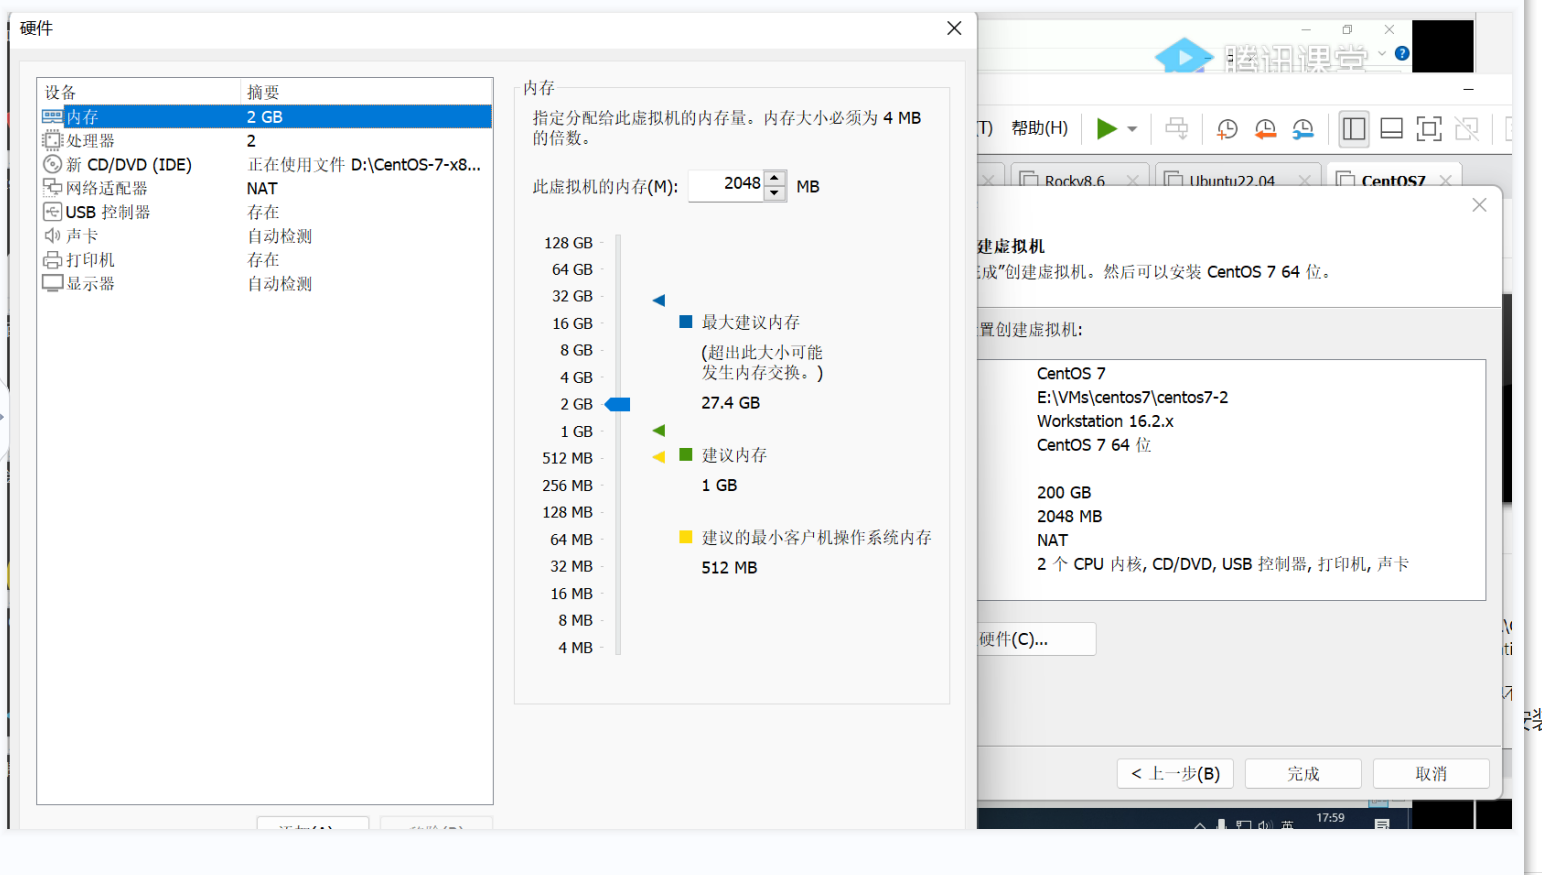Click taskbar volume speaker icon
Screen dimensions: 1542x875
point(1264,824)
